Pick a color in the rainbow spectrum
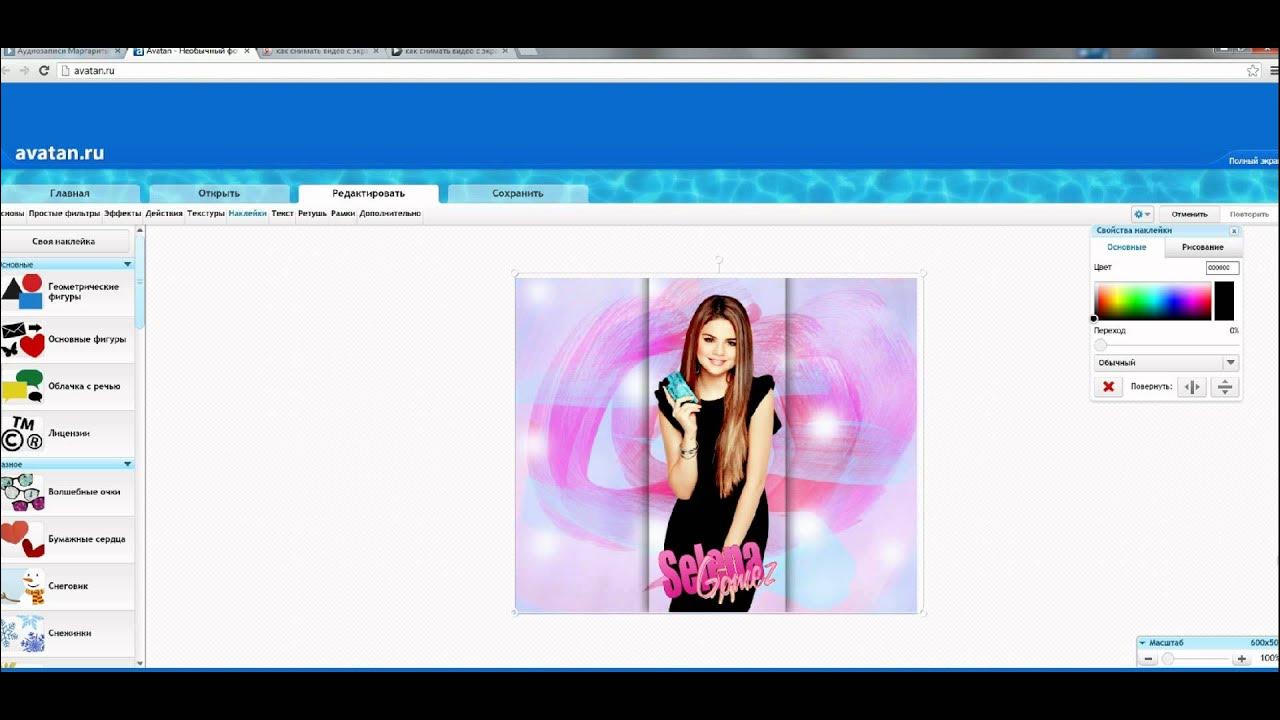The width and height of the screenshot is (1280, 720). (x=1153, y=301)
